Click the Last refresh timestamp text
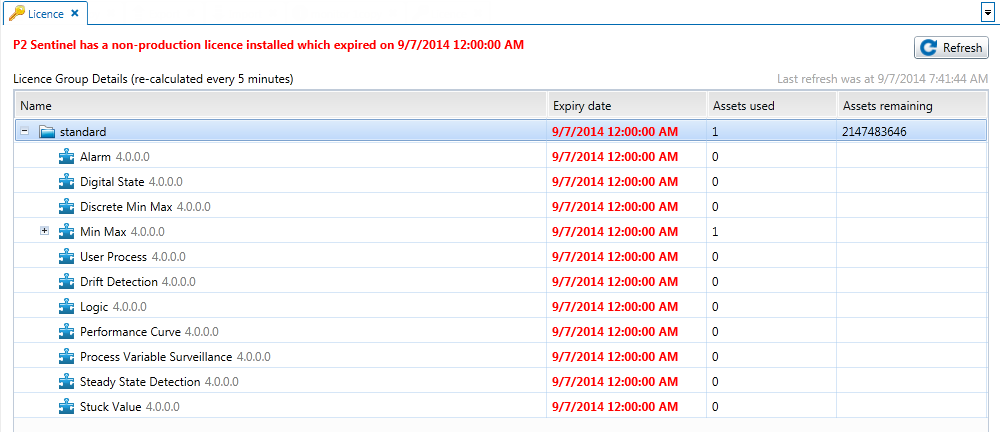 coord(882,79)
